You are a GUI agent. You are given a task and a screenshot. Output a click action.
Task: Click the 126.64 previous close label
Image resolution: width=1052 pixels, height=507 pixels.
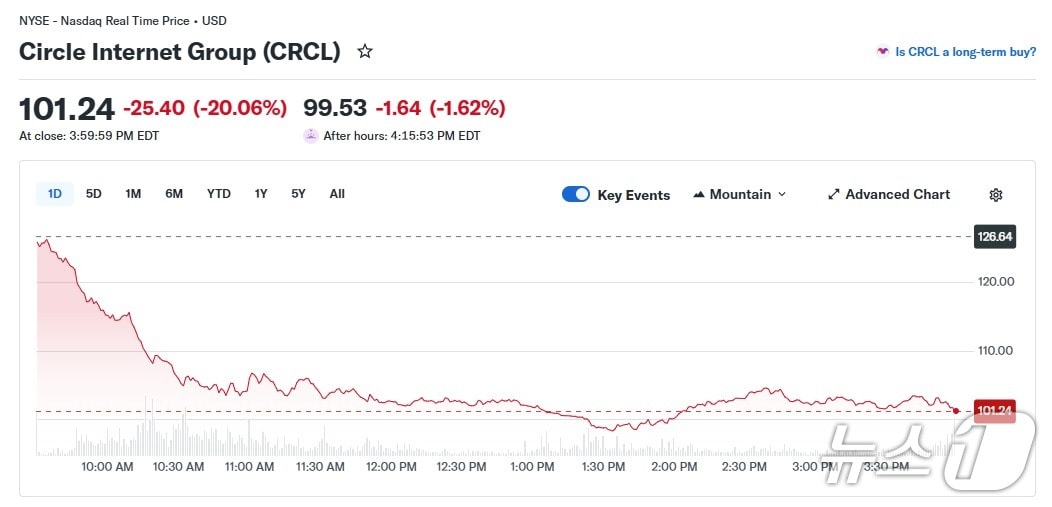tap(995, 237)
